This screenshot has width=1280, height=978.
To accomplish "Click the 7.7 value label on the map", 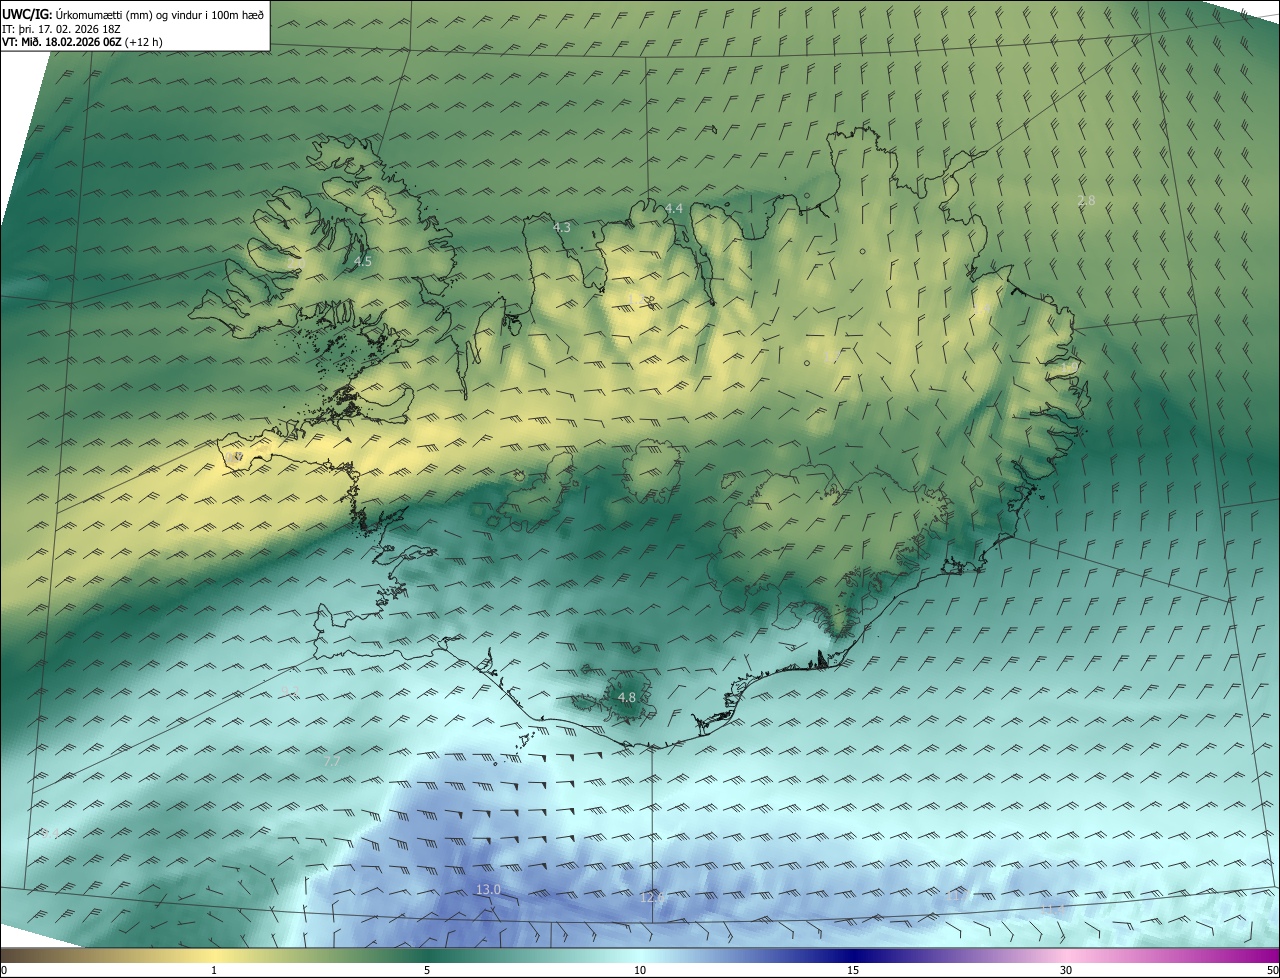I will (332, 762).
